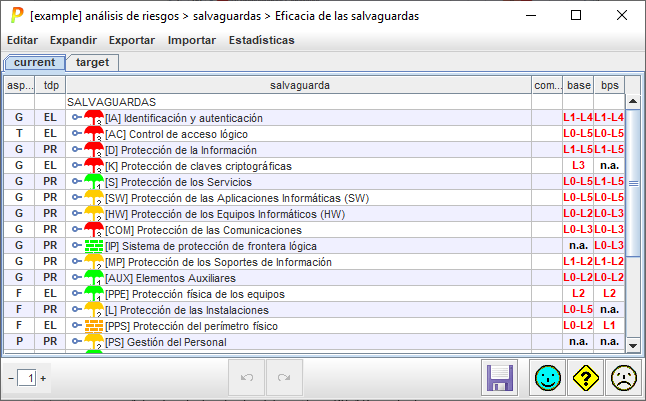Click the undo arrow button
Viewport: 646px width, 401px height.
pyautogui.click(x=246, y=379)
